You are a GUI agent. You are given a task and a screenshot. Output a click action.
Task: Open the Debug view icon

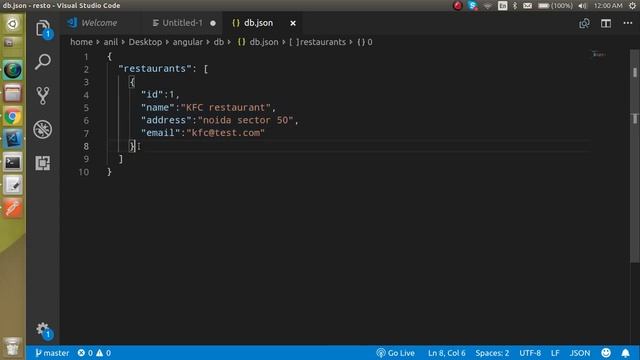[x=43, y=129]
